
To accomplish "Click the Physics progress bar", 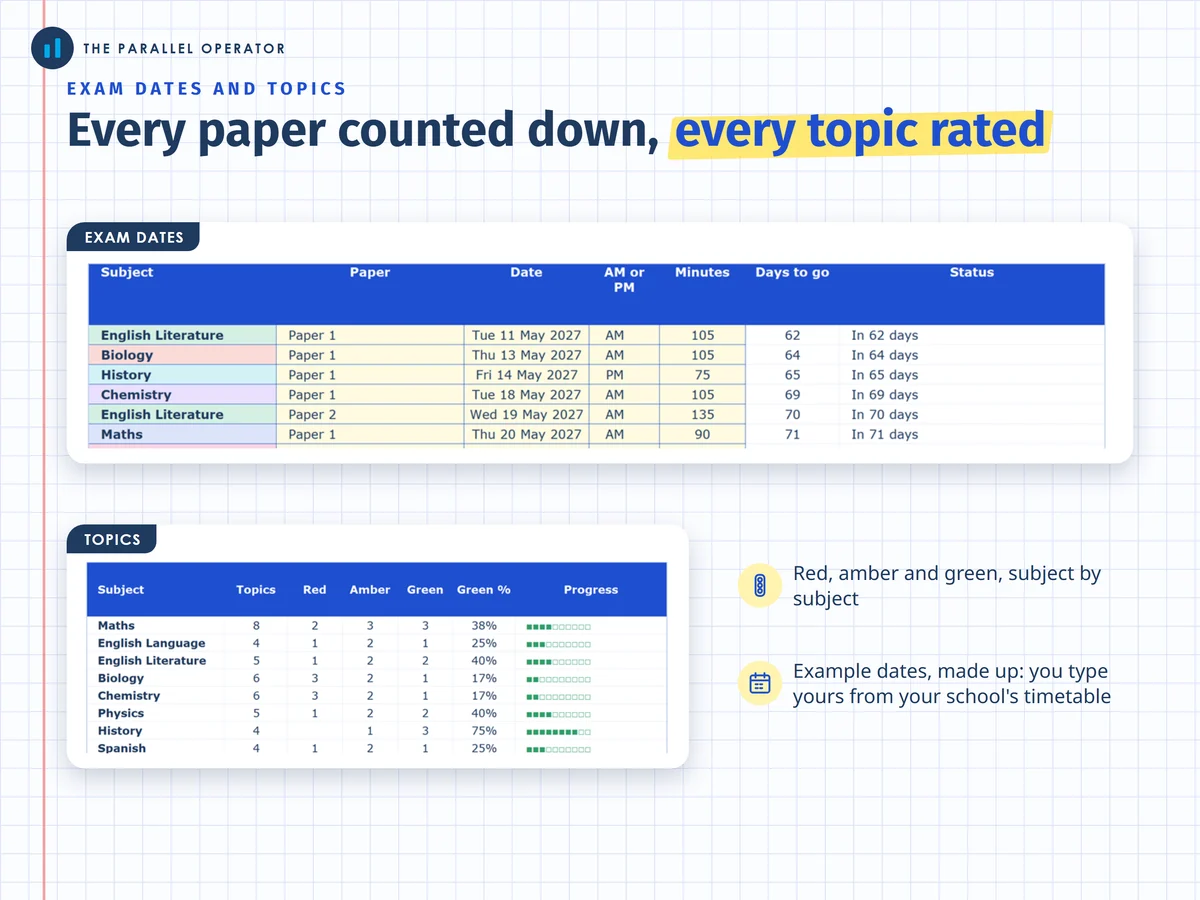I will pos(559,714).
